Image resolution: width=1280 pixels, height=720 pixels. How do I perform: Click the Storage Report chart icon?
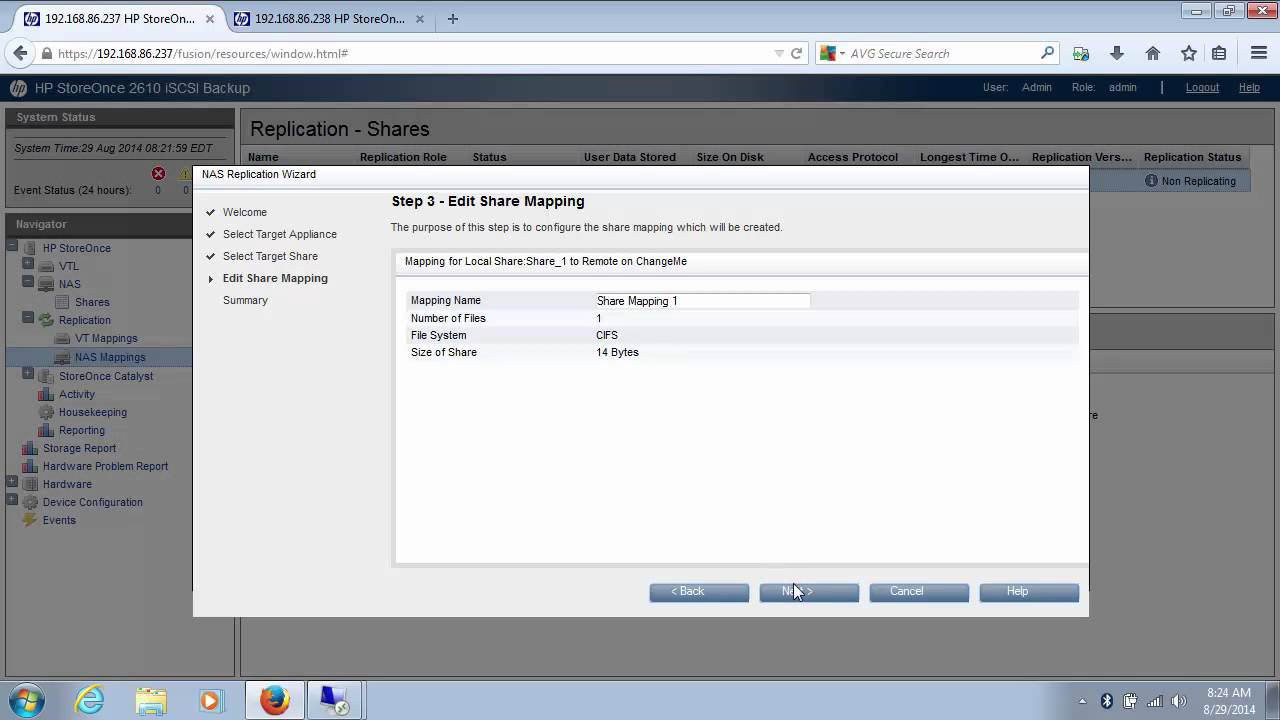coord(30,448)
